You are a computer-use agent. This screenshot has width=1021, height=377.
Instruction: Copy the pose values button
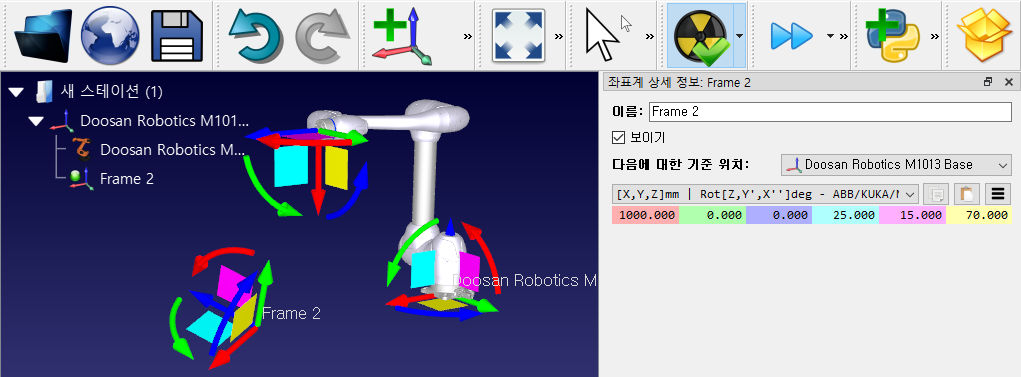[936, 194]
